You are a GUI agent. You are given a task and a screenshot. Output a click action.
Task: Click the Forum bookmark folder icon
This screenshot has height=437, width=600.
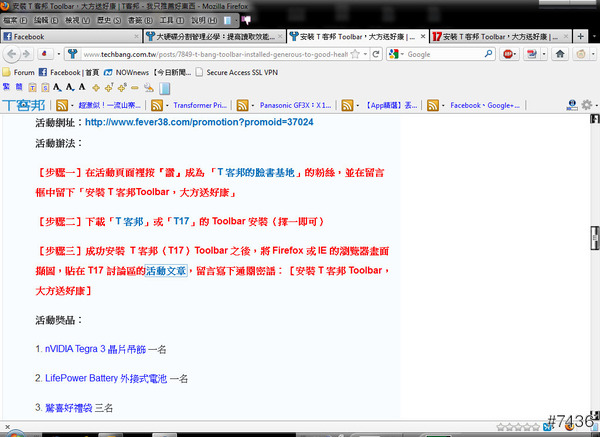coord(8,72)
